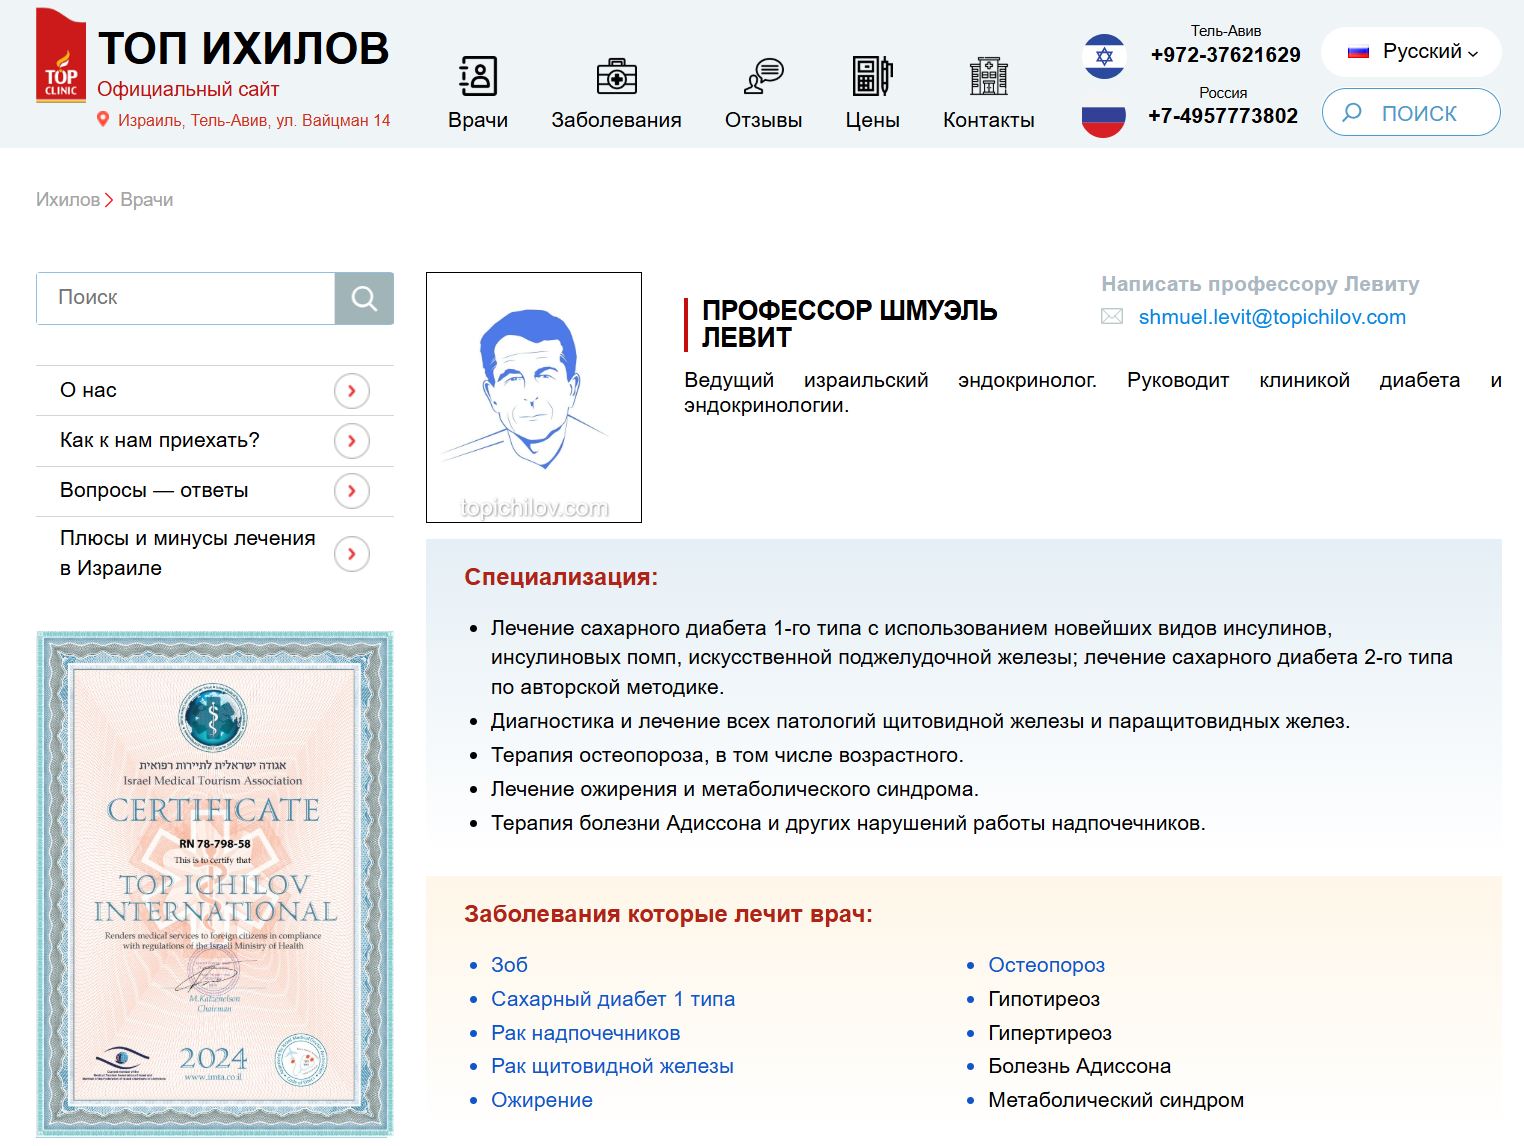This screenshot has height=1146, width=1524.
Task: Click the location pin icon by address
Action: pos(102,120)
